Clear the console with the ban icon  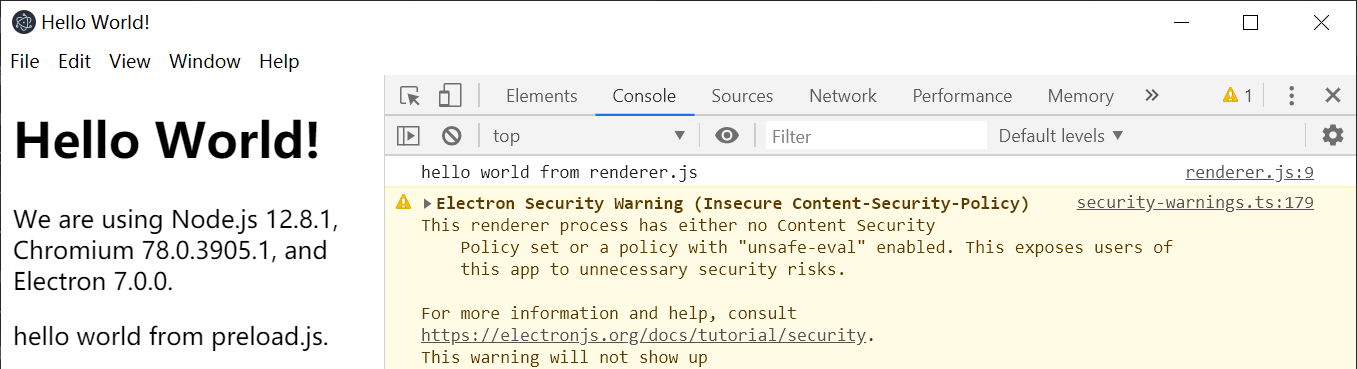pos(452,136)
